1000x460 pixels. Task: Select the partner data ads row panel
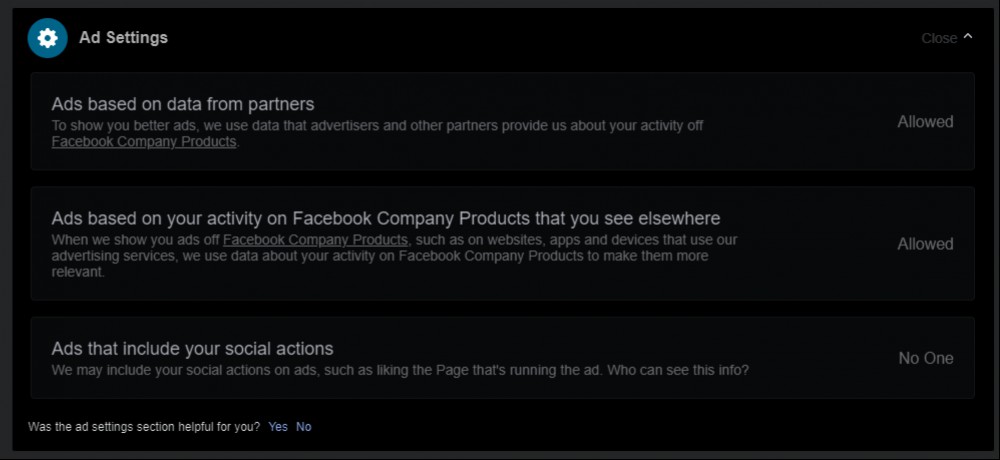click(503, 121)
